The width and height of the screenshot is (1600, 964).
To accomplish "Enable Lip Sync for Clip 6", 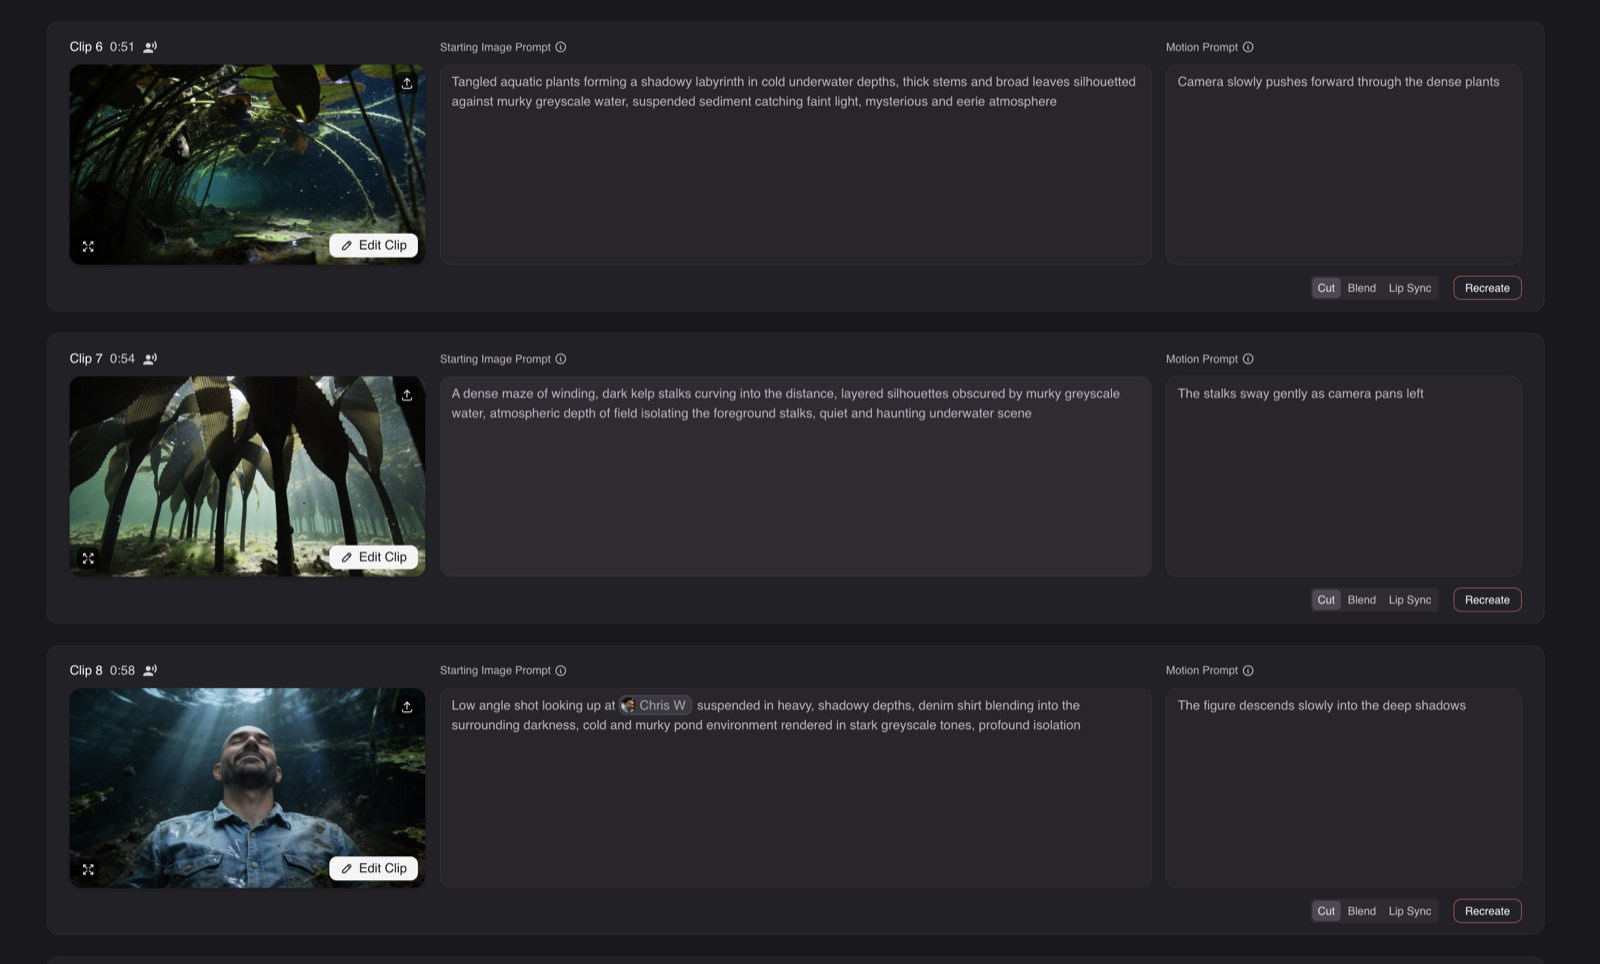I will (x=1410, y=288).
